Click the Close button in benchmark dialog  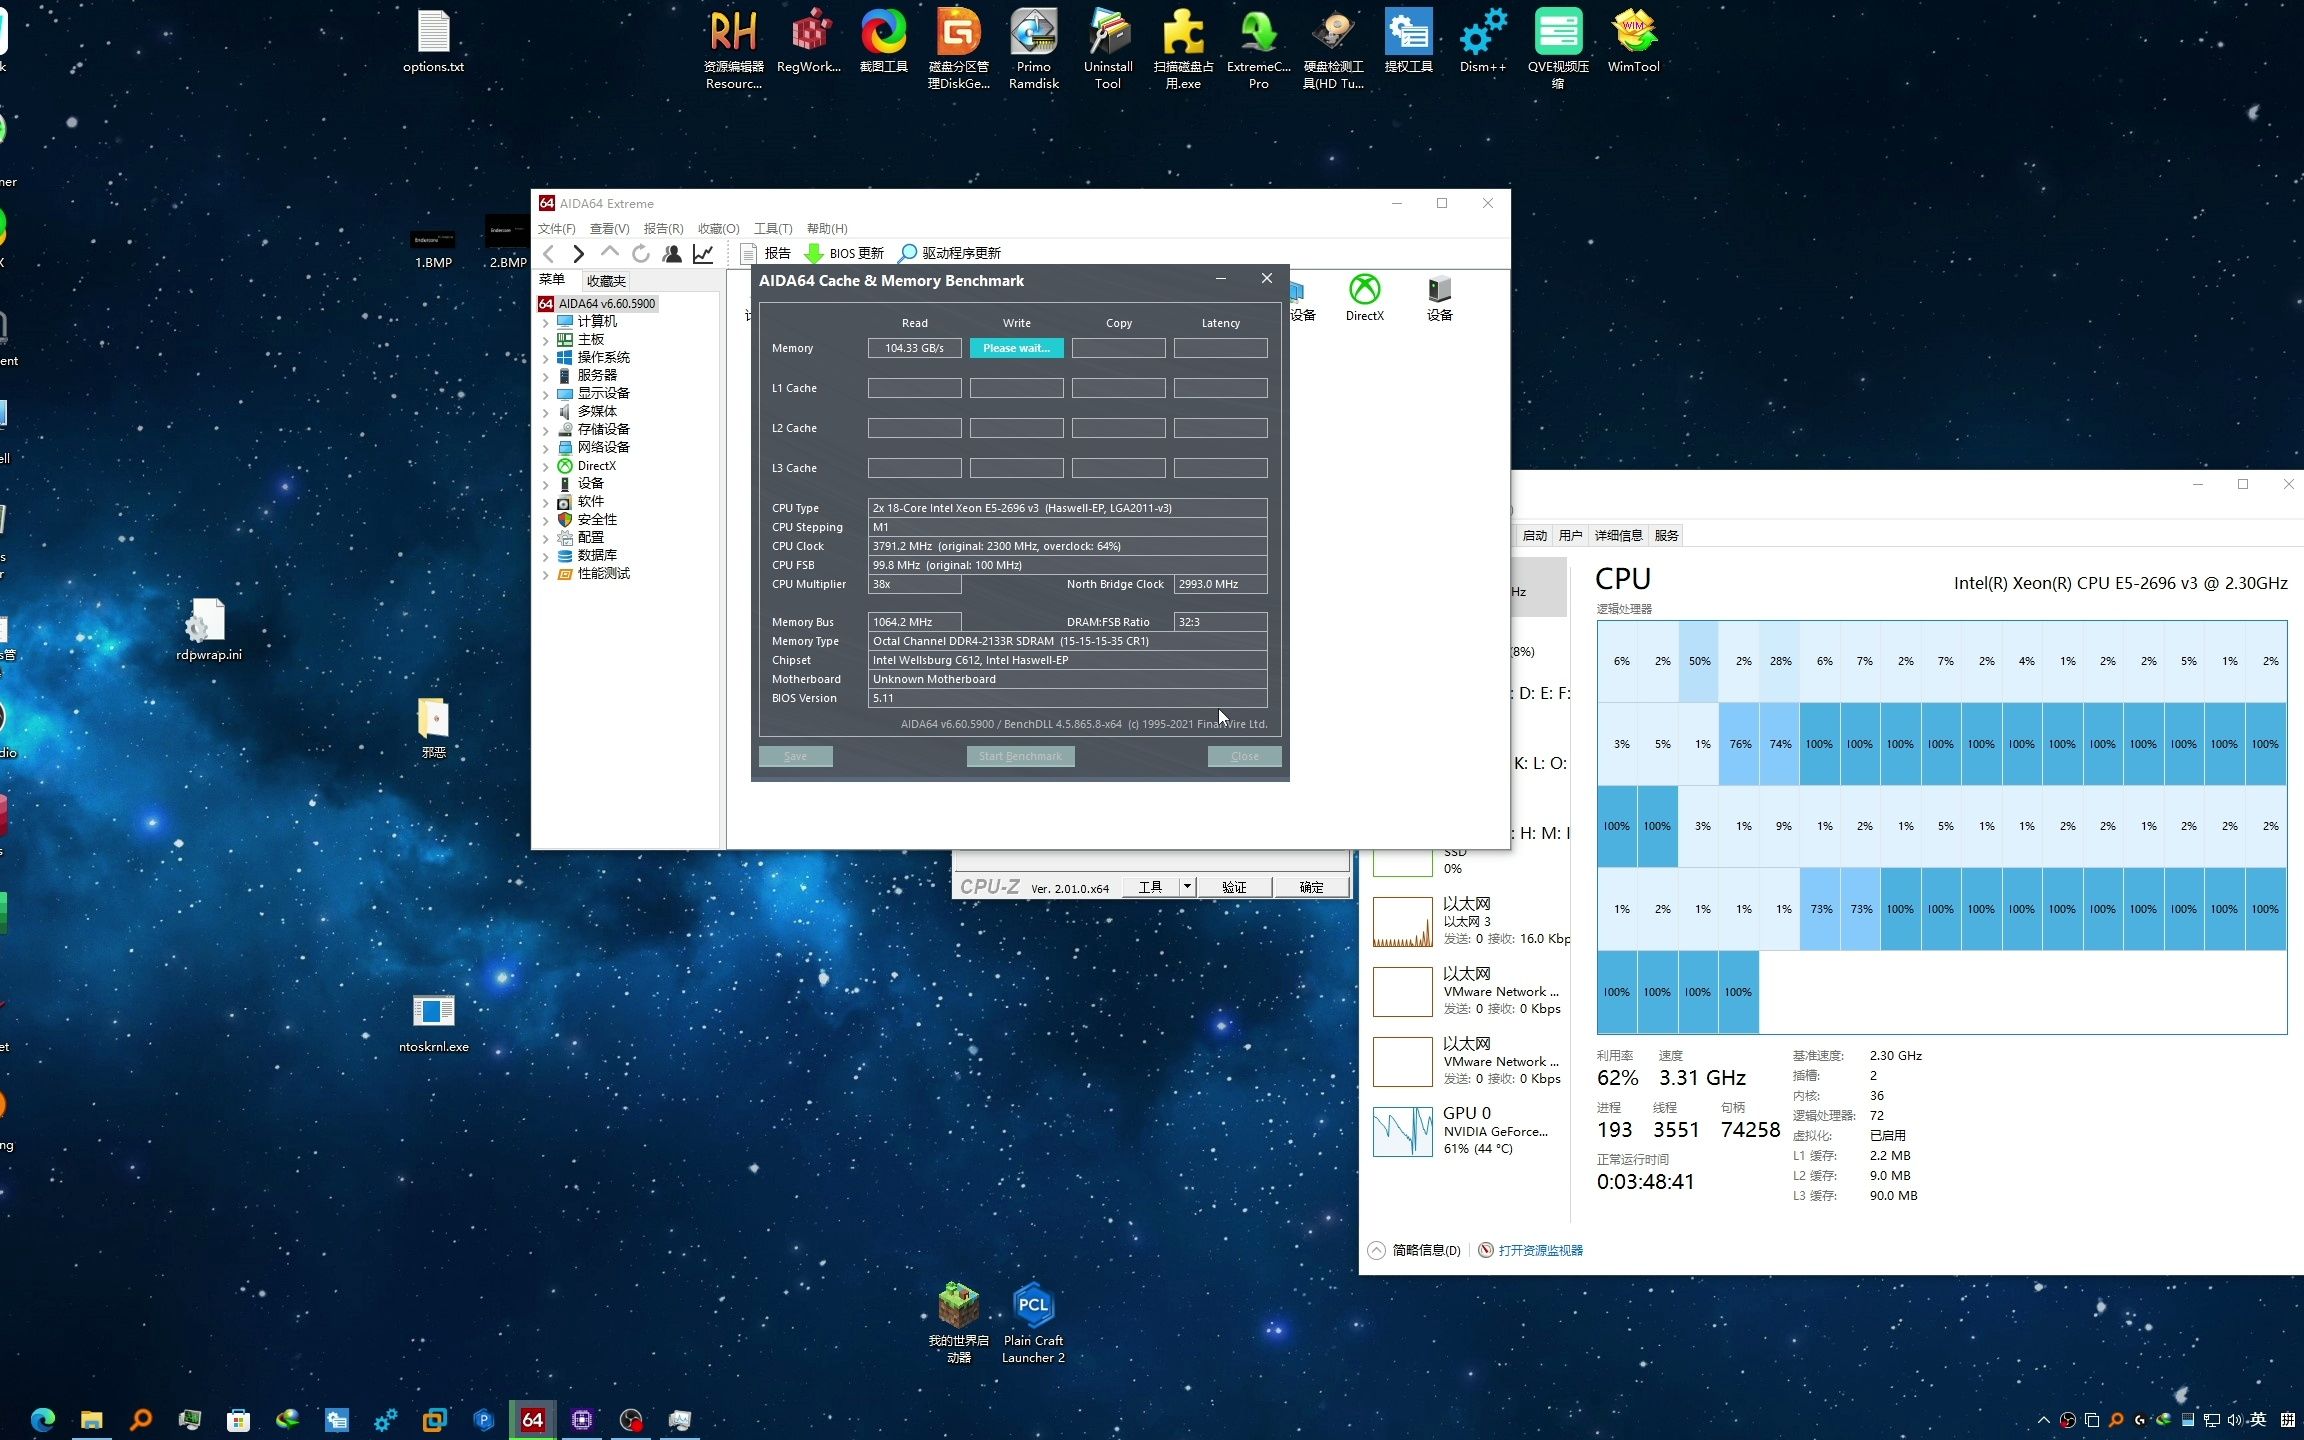[1244, 756]
